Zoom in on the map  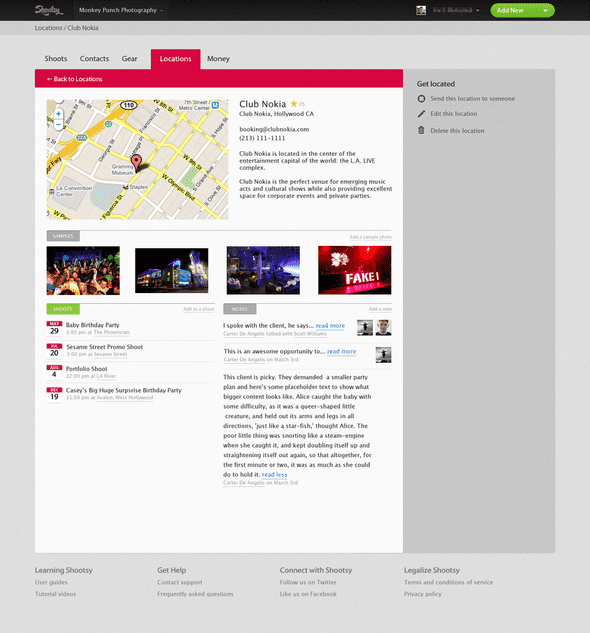pyautogui.click(x=59, y=114)
